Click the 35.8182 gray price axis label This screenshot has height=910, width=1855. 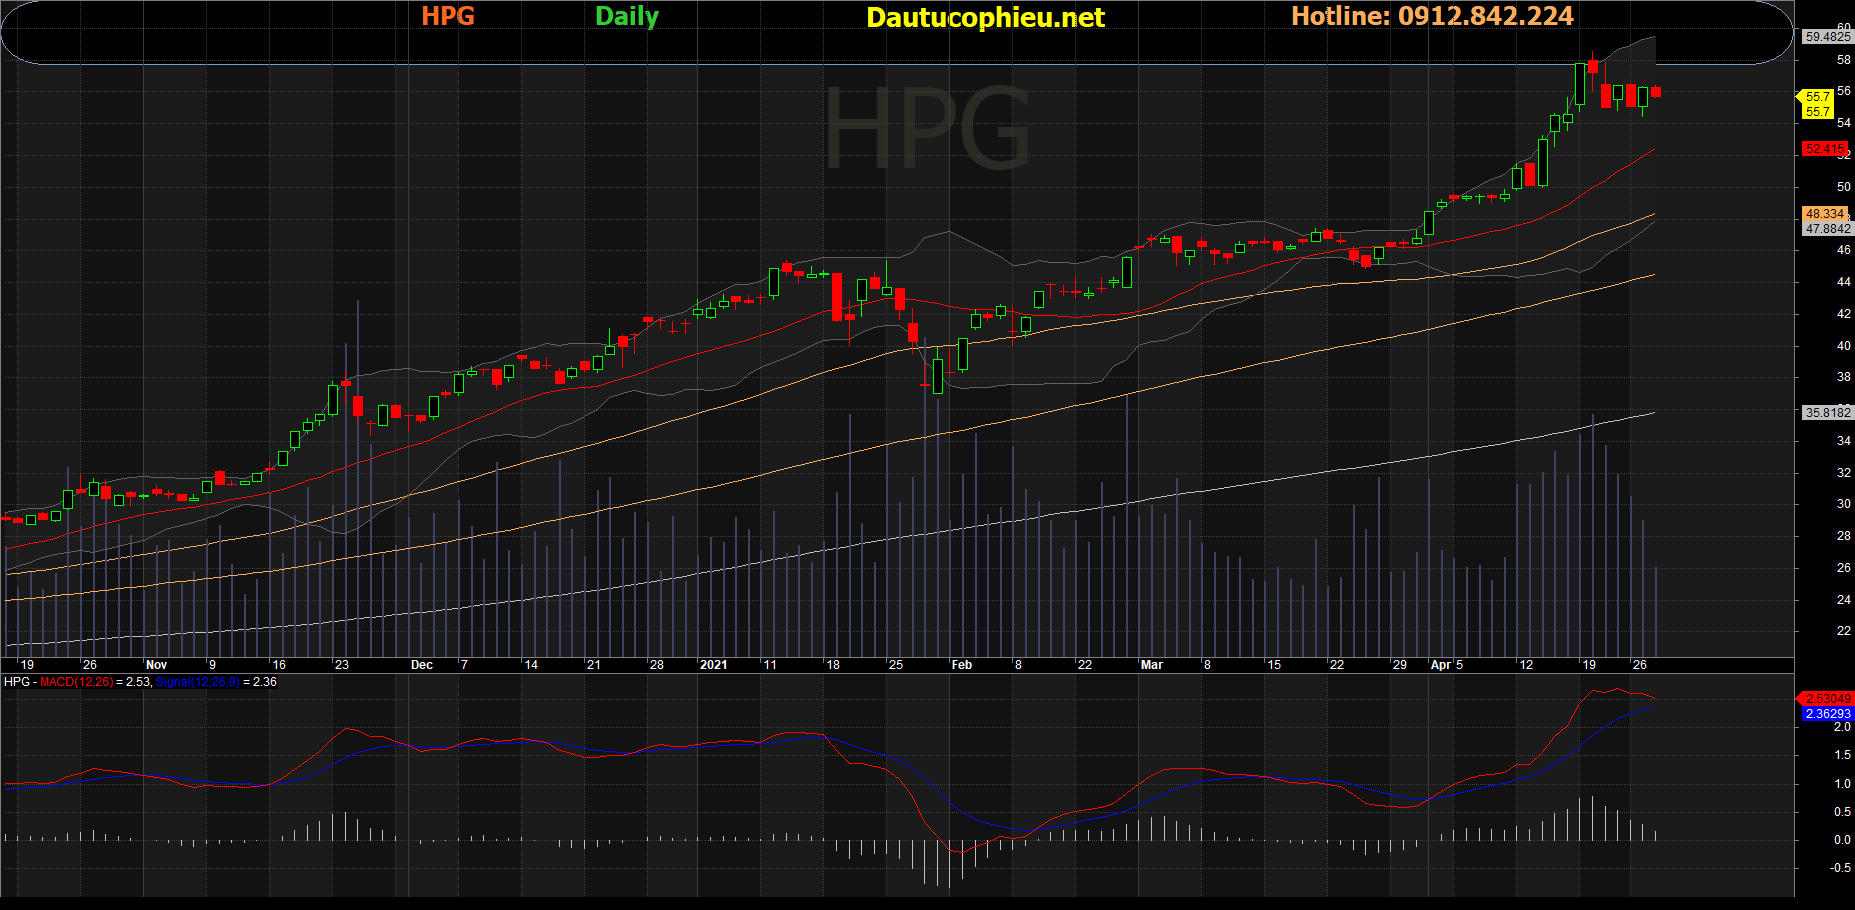[x=1827, y=412]
